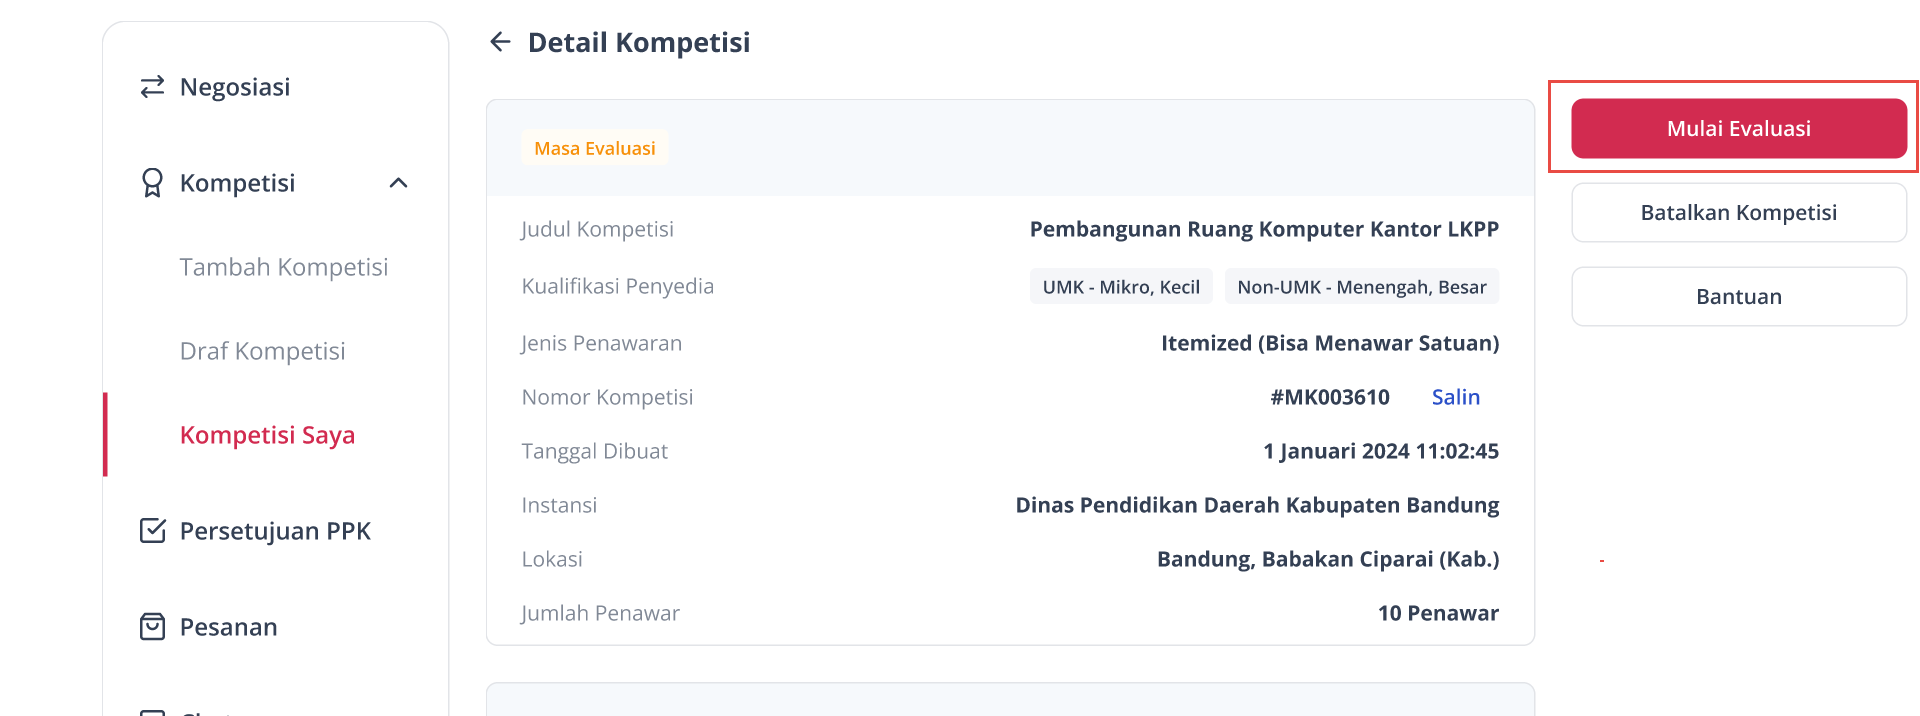
Task: Select Tambah Kompetisi submenu item
Action: click(x=284, y=267)
